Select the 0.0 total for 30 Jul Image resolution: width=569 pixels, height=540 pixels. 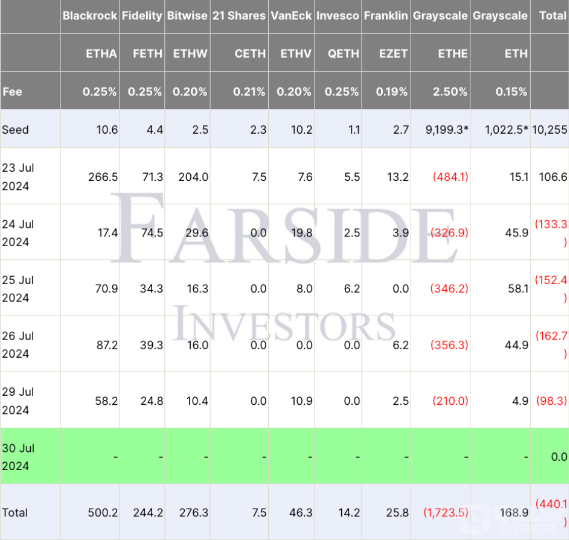(559, 457)
